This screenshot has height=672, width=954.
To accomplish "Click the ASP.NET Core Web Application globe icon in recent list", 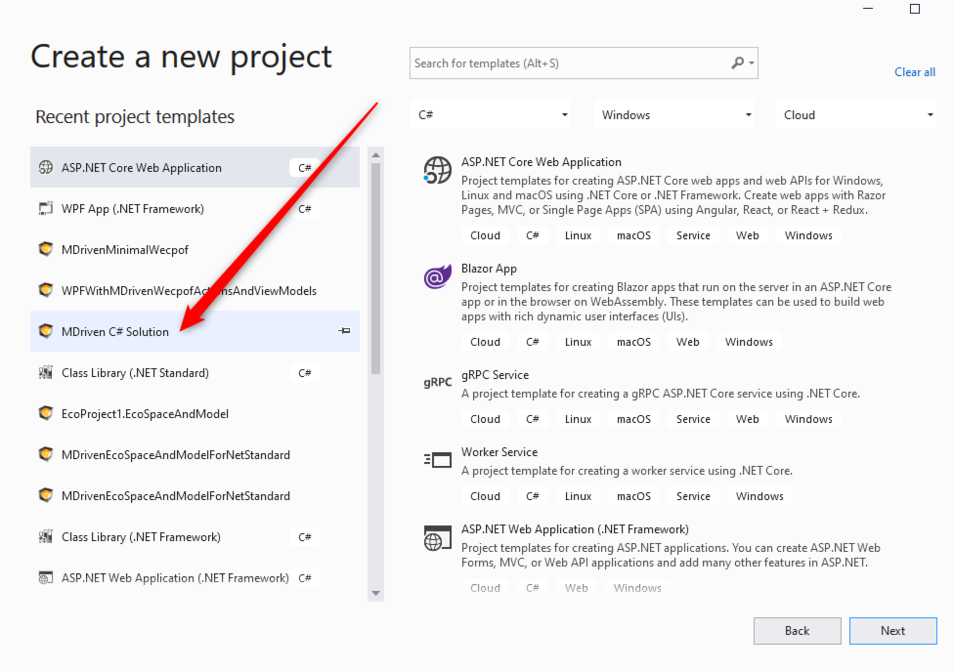I will (46, 167).
